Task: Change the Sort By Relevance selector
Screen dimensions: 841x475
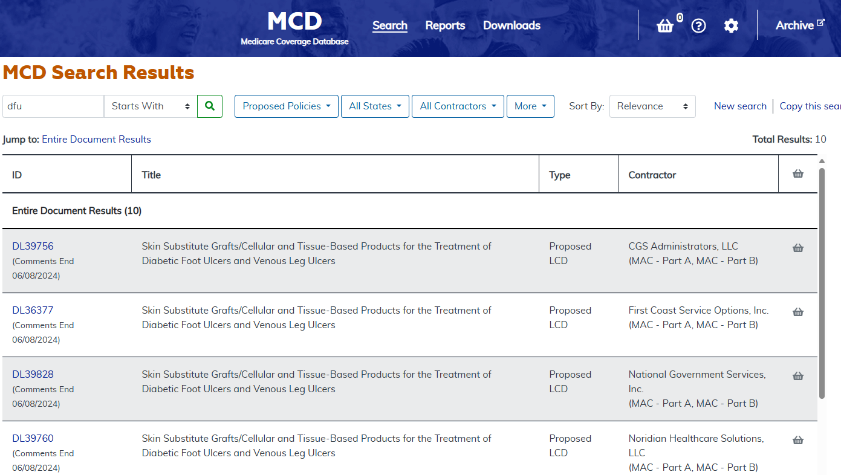Action: click(652, 106)
